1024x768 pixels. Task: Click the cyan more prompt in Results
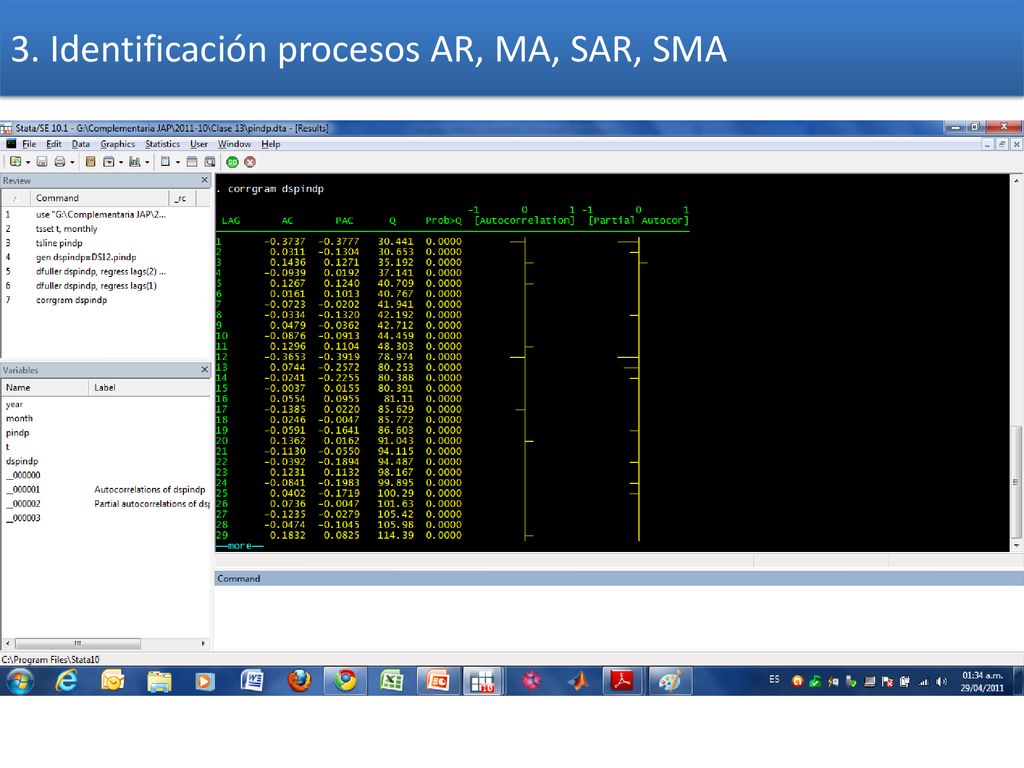[x=240, y=545]
